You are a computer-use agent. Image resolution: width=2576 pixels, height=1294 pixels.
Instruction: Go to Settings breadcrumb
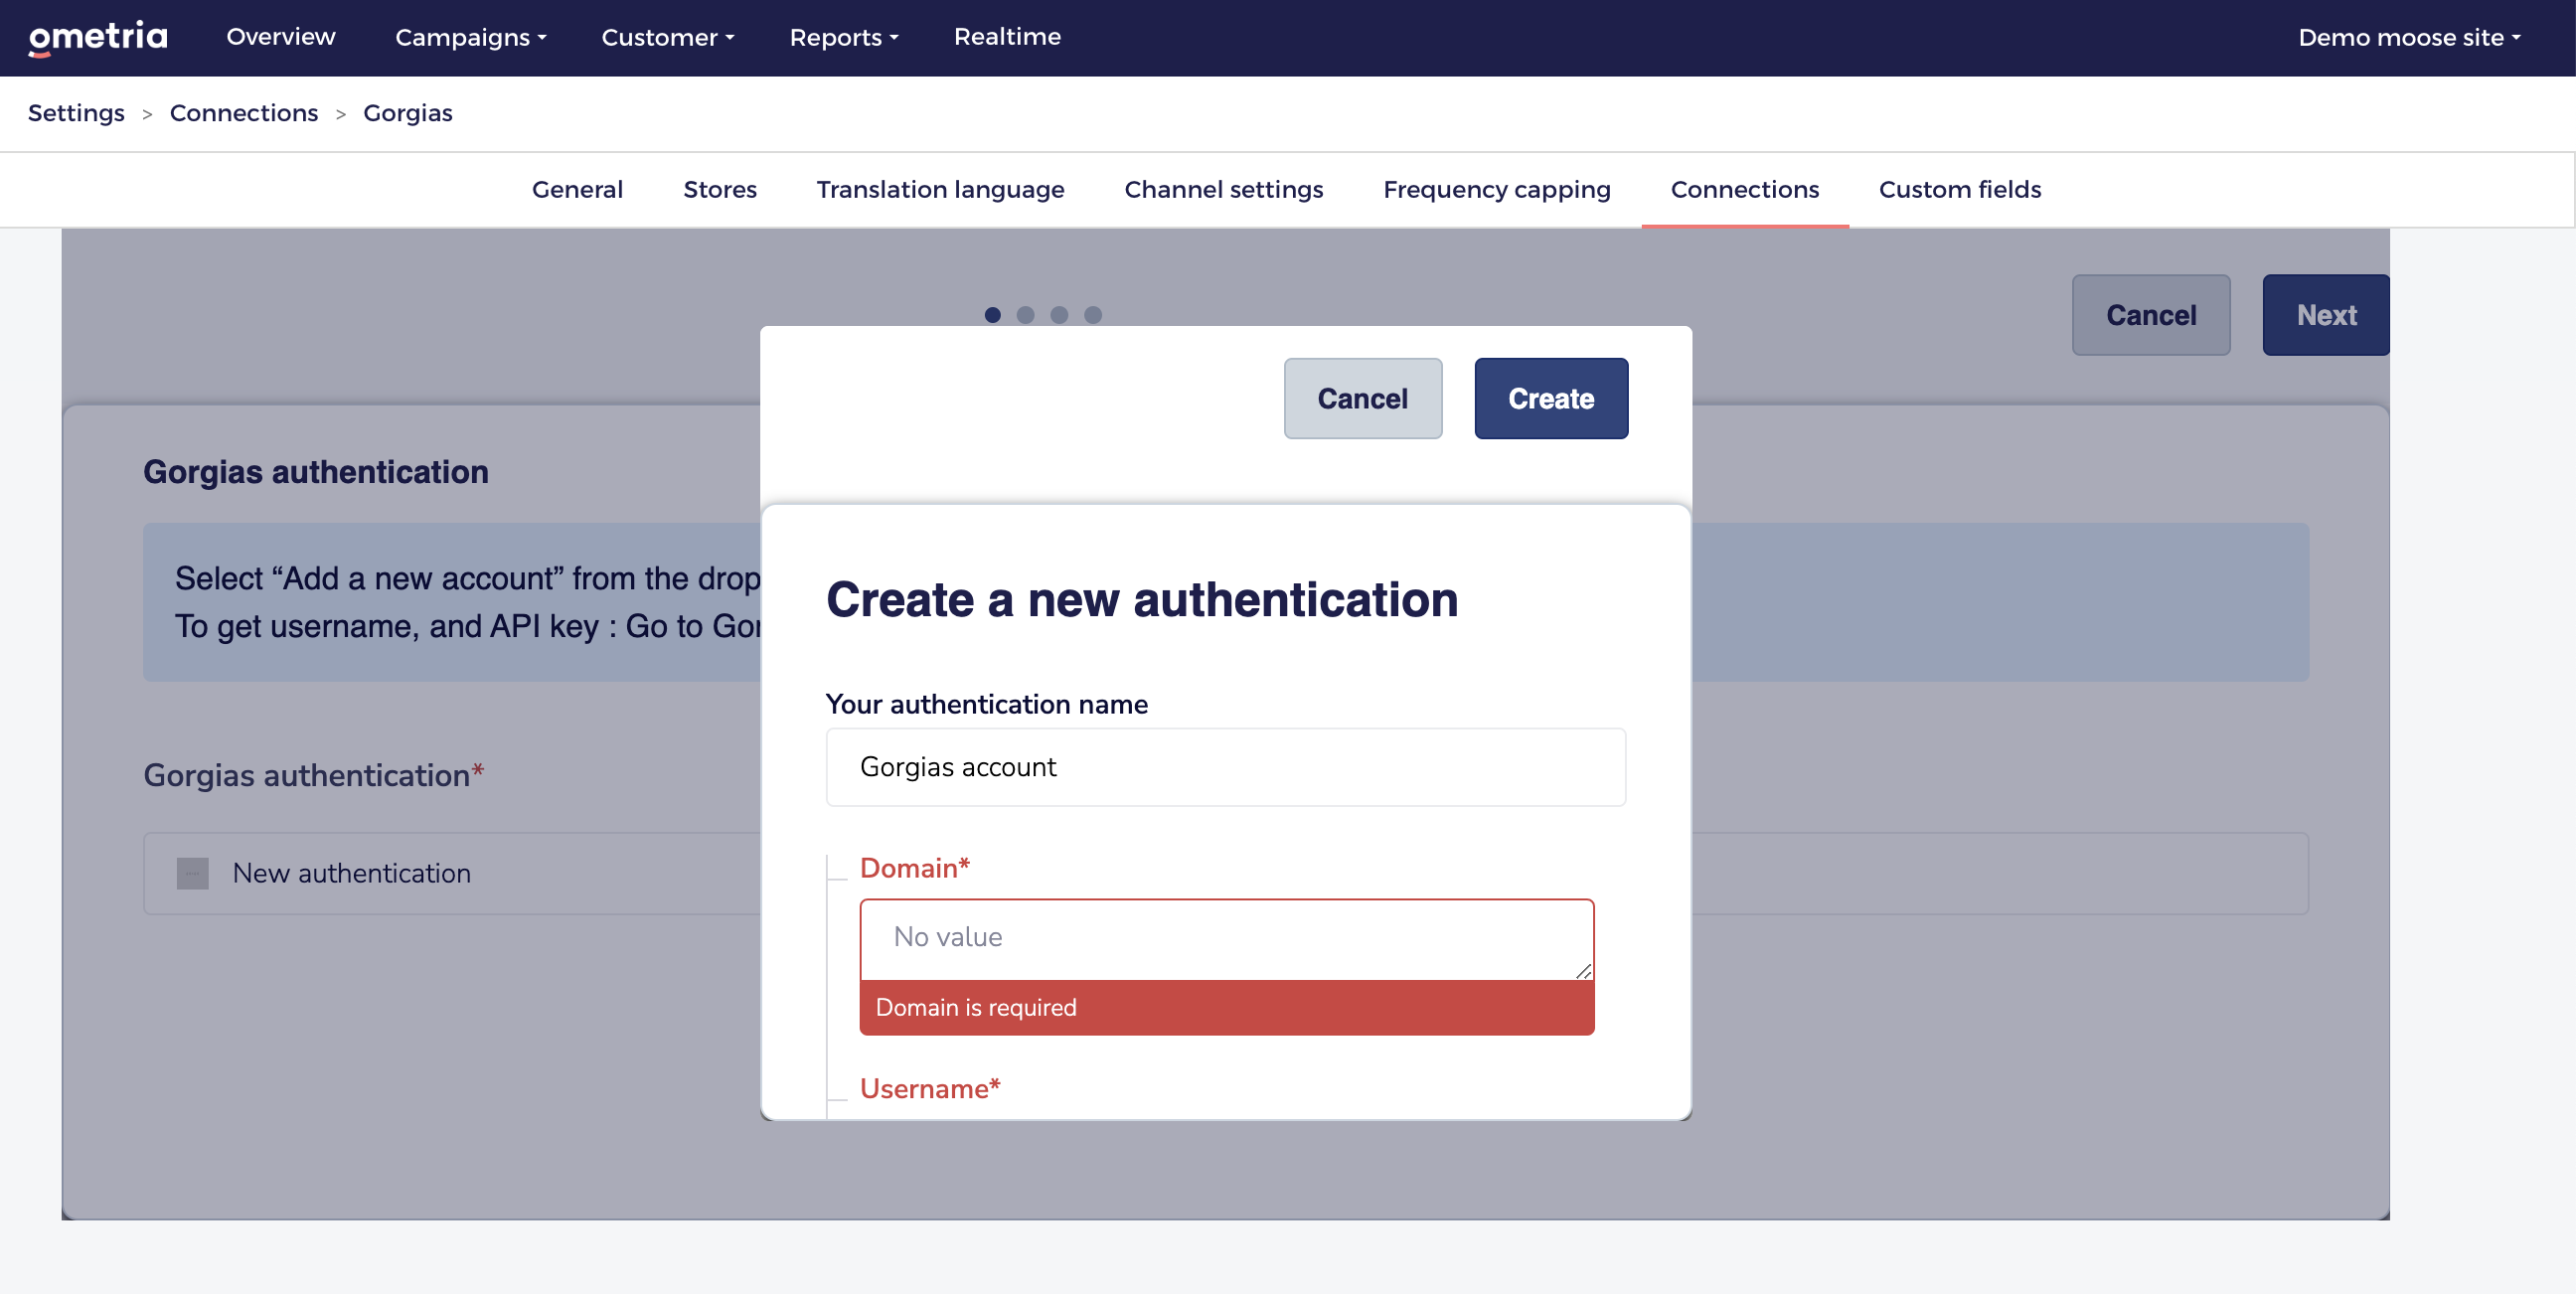(76, 113)
